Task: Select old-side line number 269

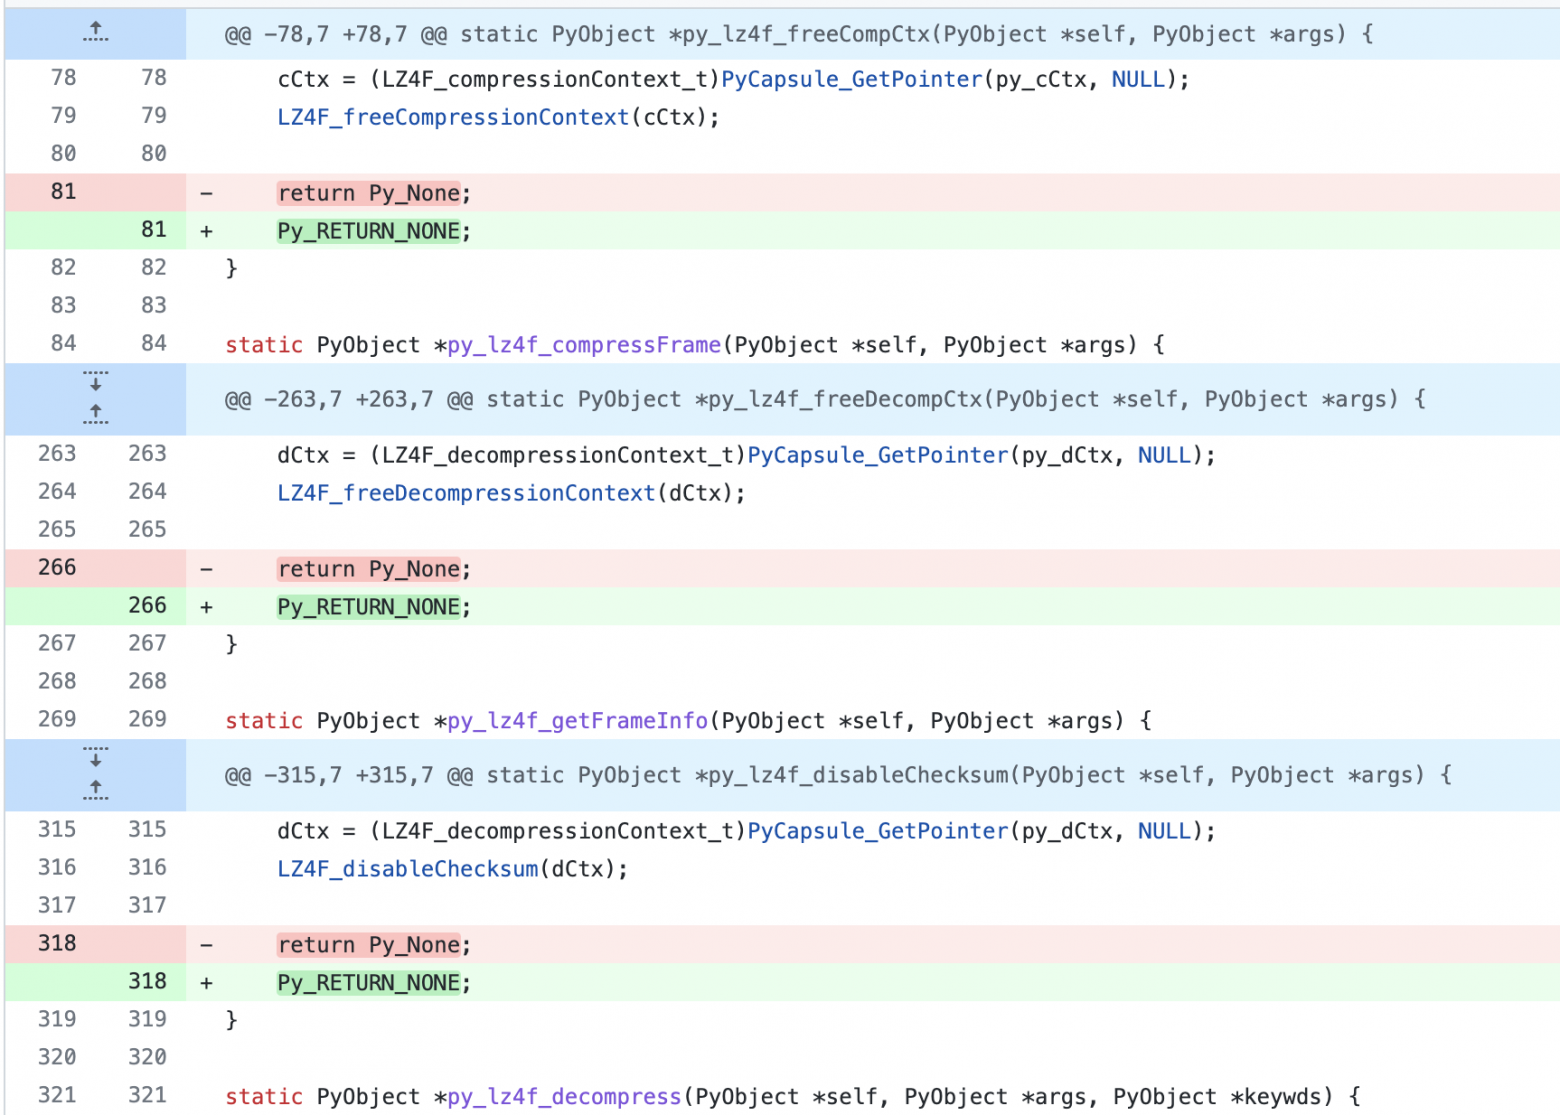Action: 57,719
